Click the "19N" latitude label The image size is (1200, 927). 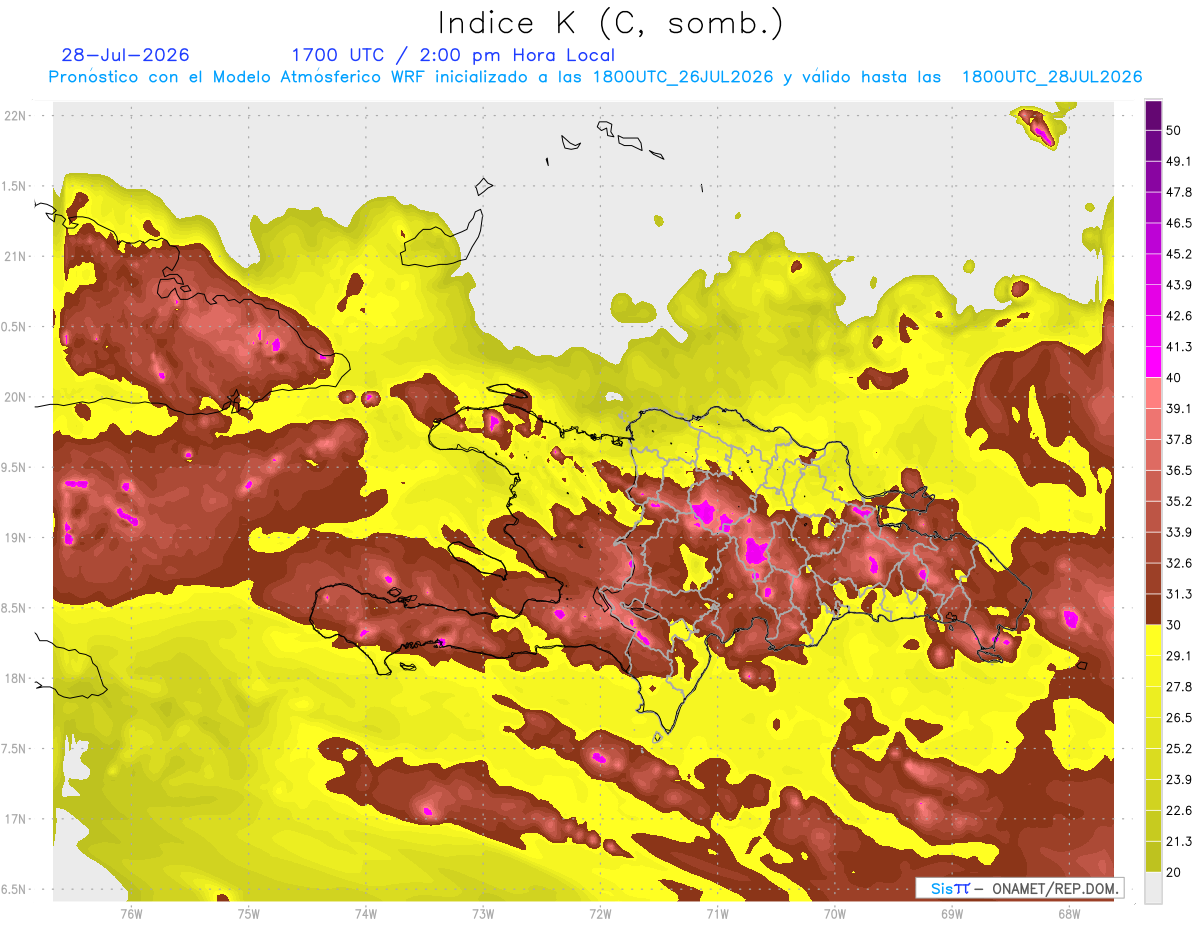[x=16, y=538]
